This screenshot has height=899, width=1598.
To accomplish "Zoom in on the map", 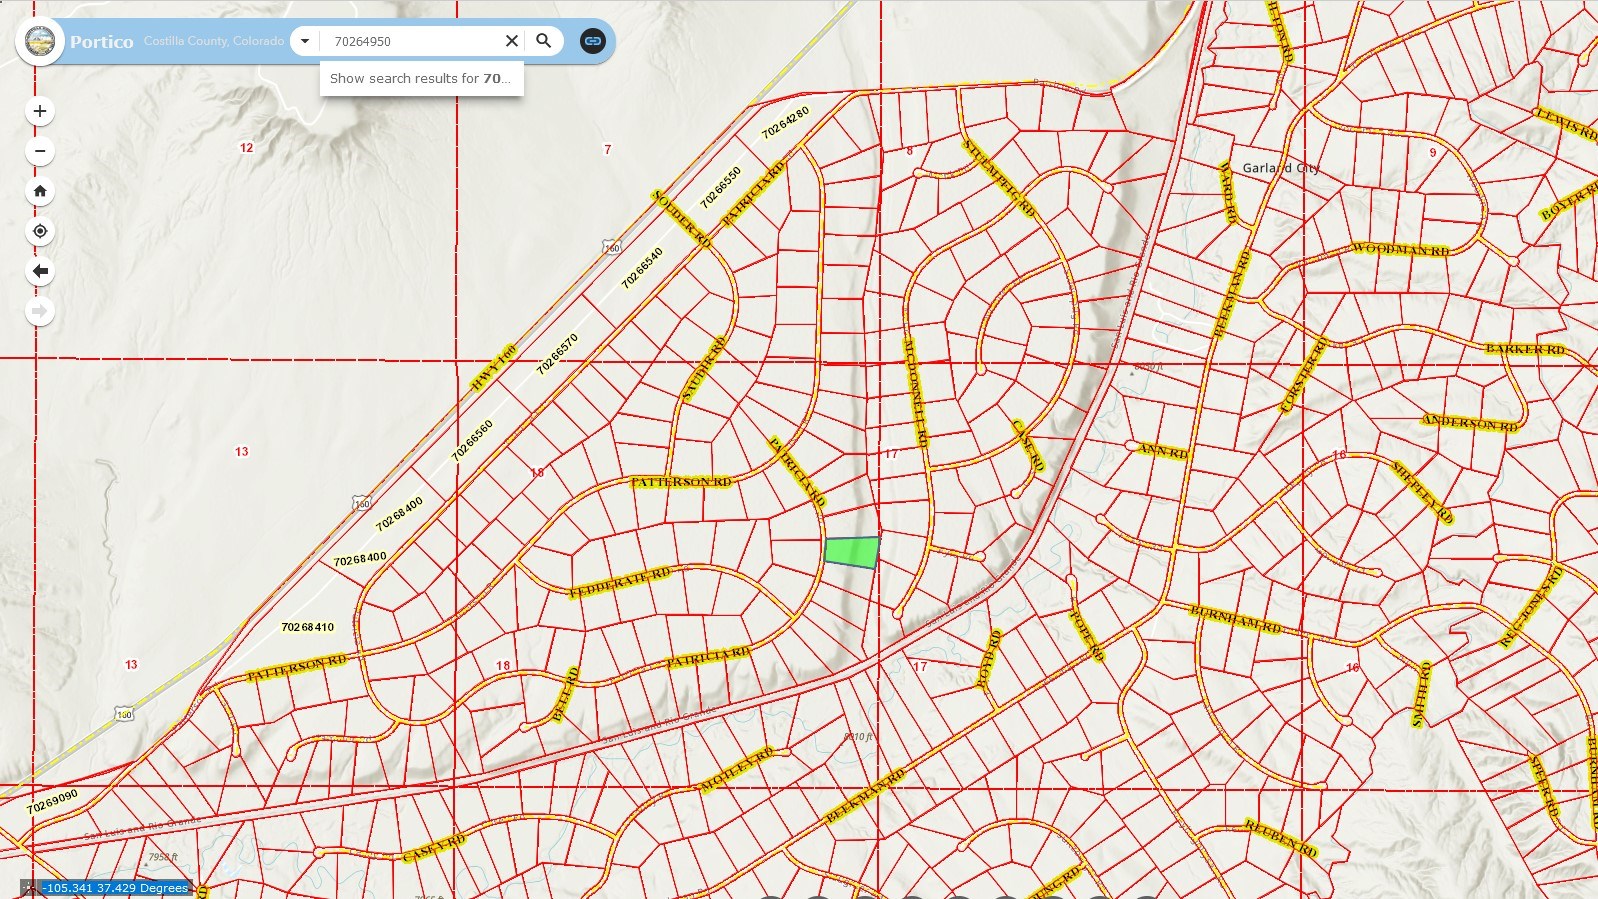I will [x=40, y=111].
